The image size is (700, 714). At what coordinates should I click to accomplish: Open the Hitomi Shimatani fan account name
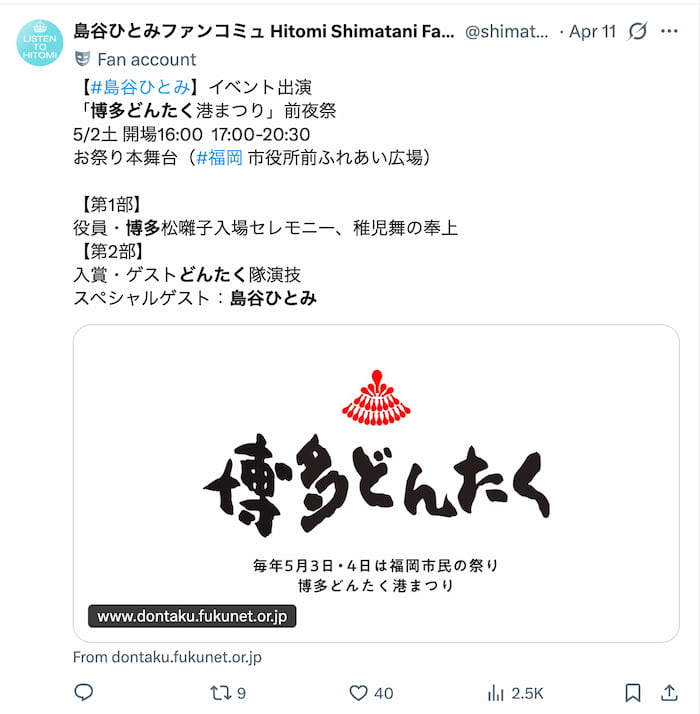[x=264, y=31]
